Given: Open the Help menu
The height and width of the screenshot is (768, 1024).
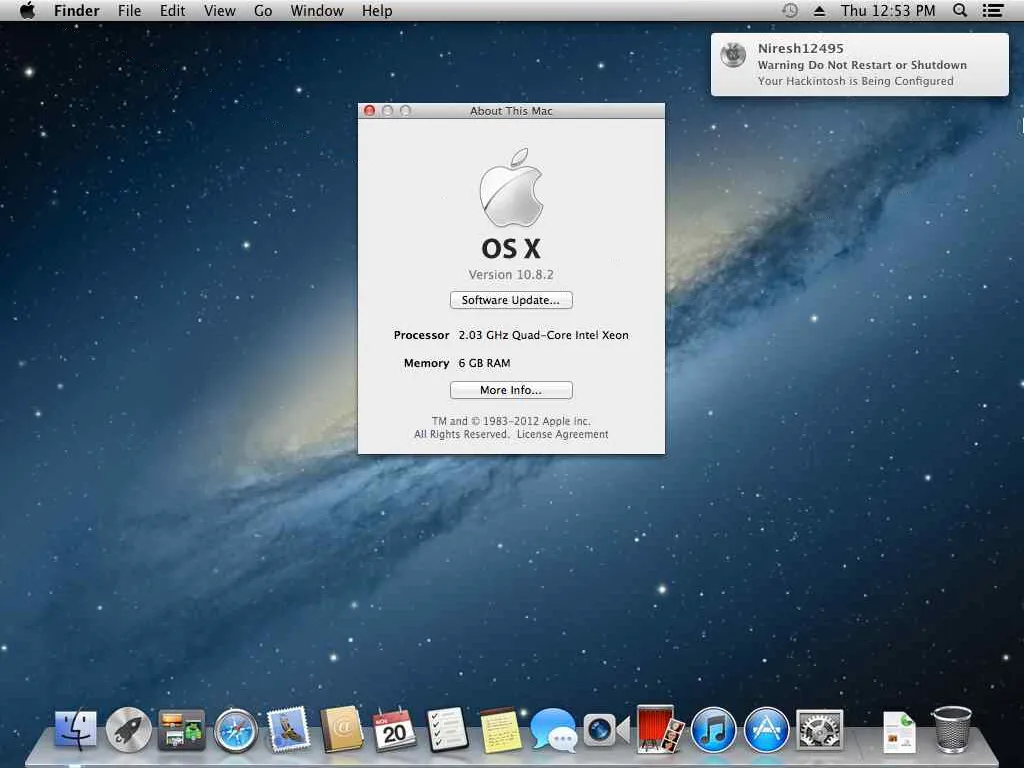Looking at the screenshot, I should coord(377,10).
